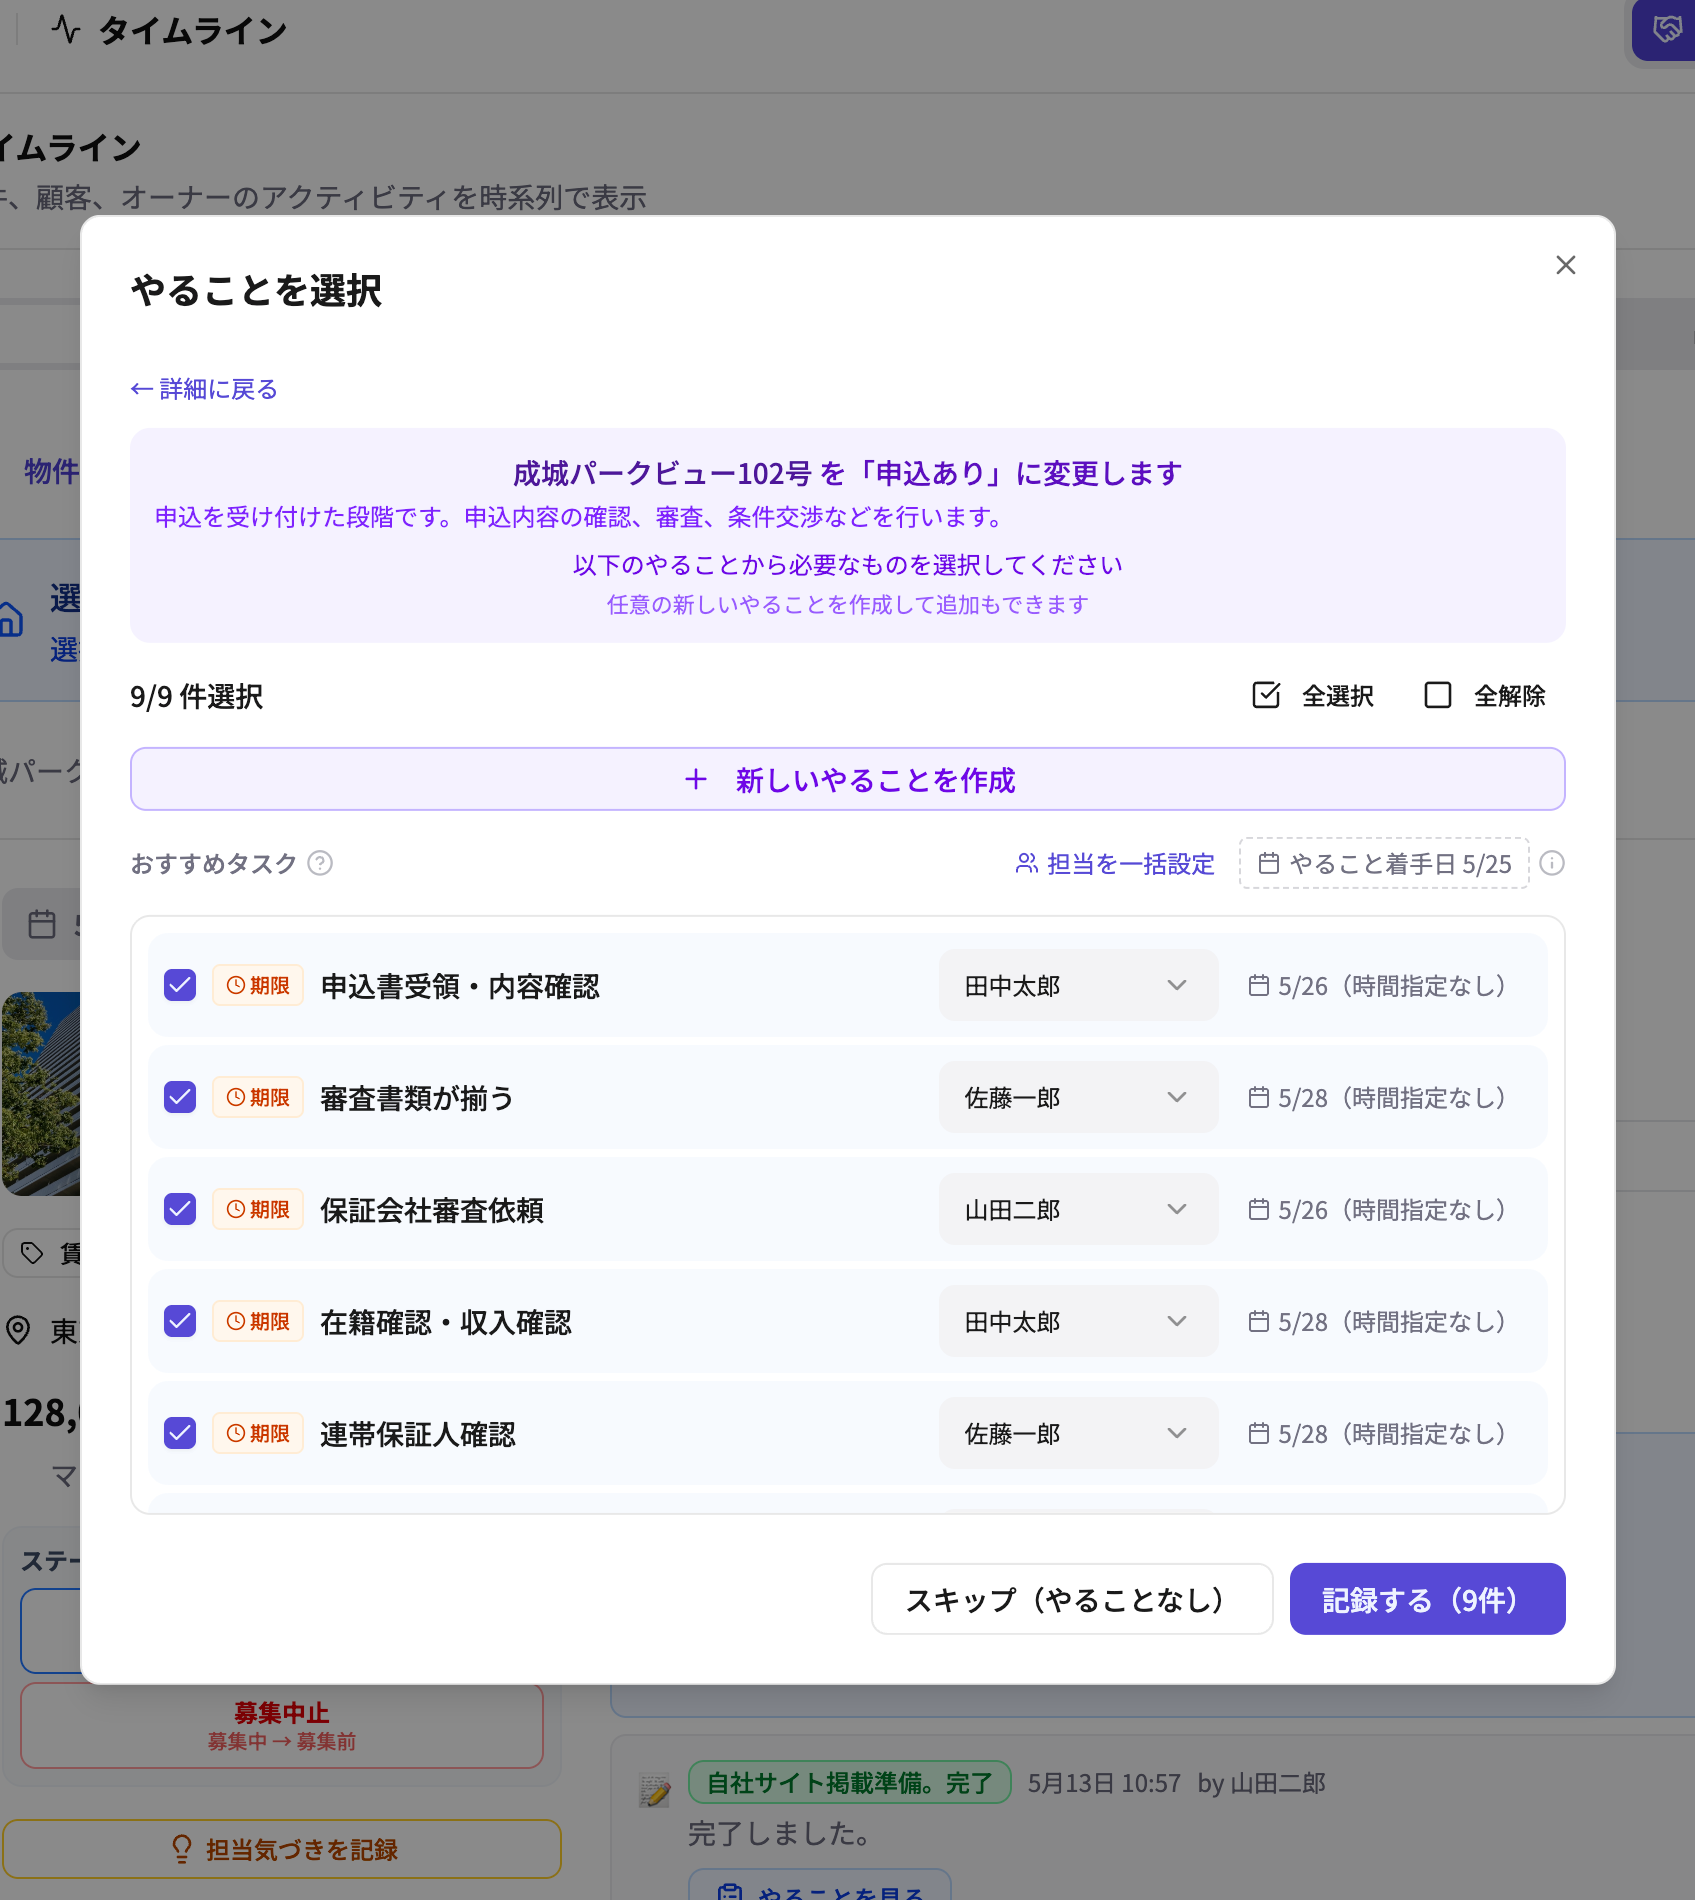Open the やること着手日 5/25 date picker
The width and height of the screenshot is (1695, 1900).
pyautogui.click(x=1384, y=863)
